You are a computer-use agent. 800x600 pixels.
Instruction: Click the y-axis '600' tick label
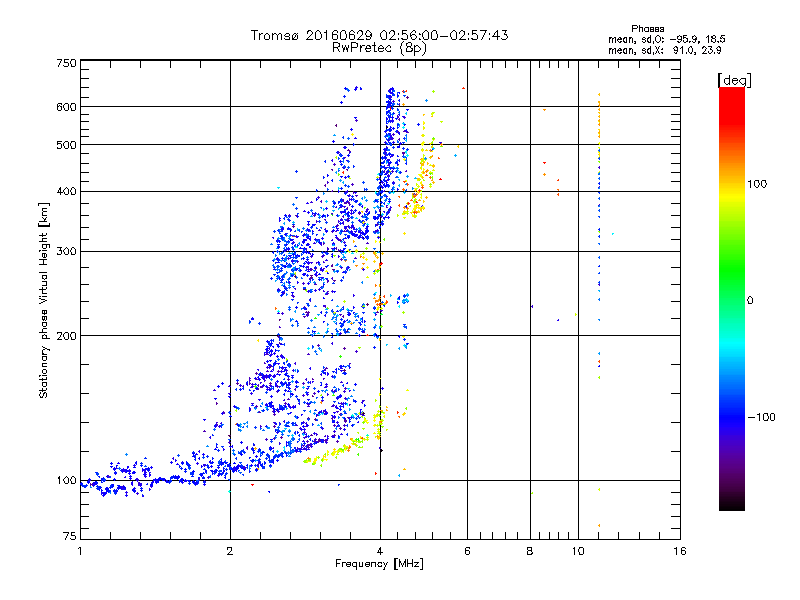tap(66, 107)
